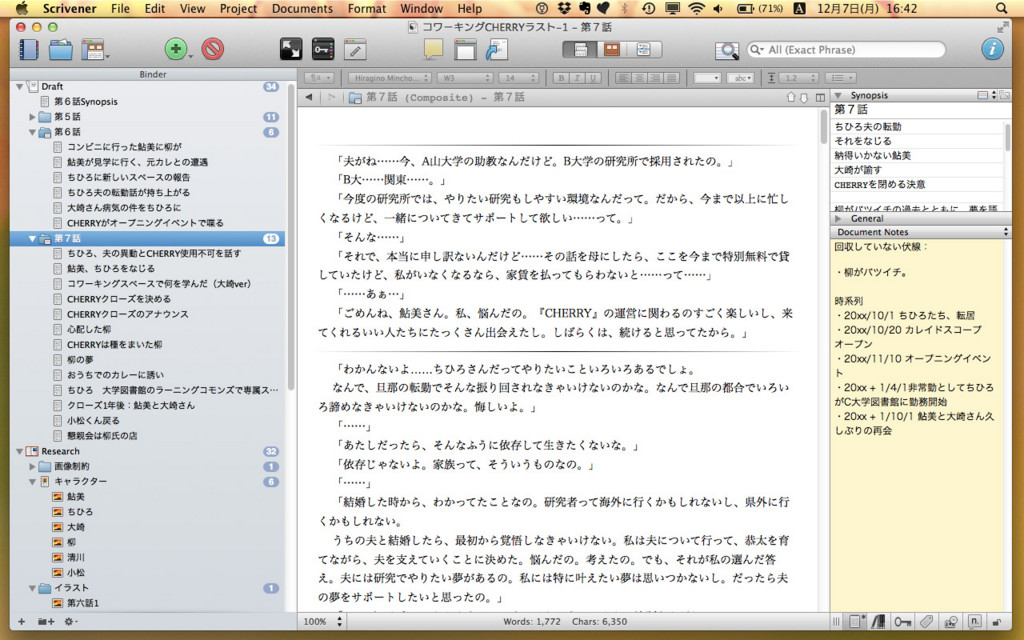1024x640 pixels.
Task: Click the green Add document button
Action: [176, 49]
